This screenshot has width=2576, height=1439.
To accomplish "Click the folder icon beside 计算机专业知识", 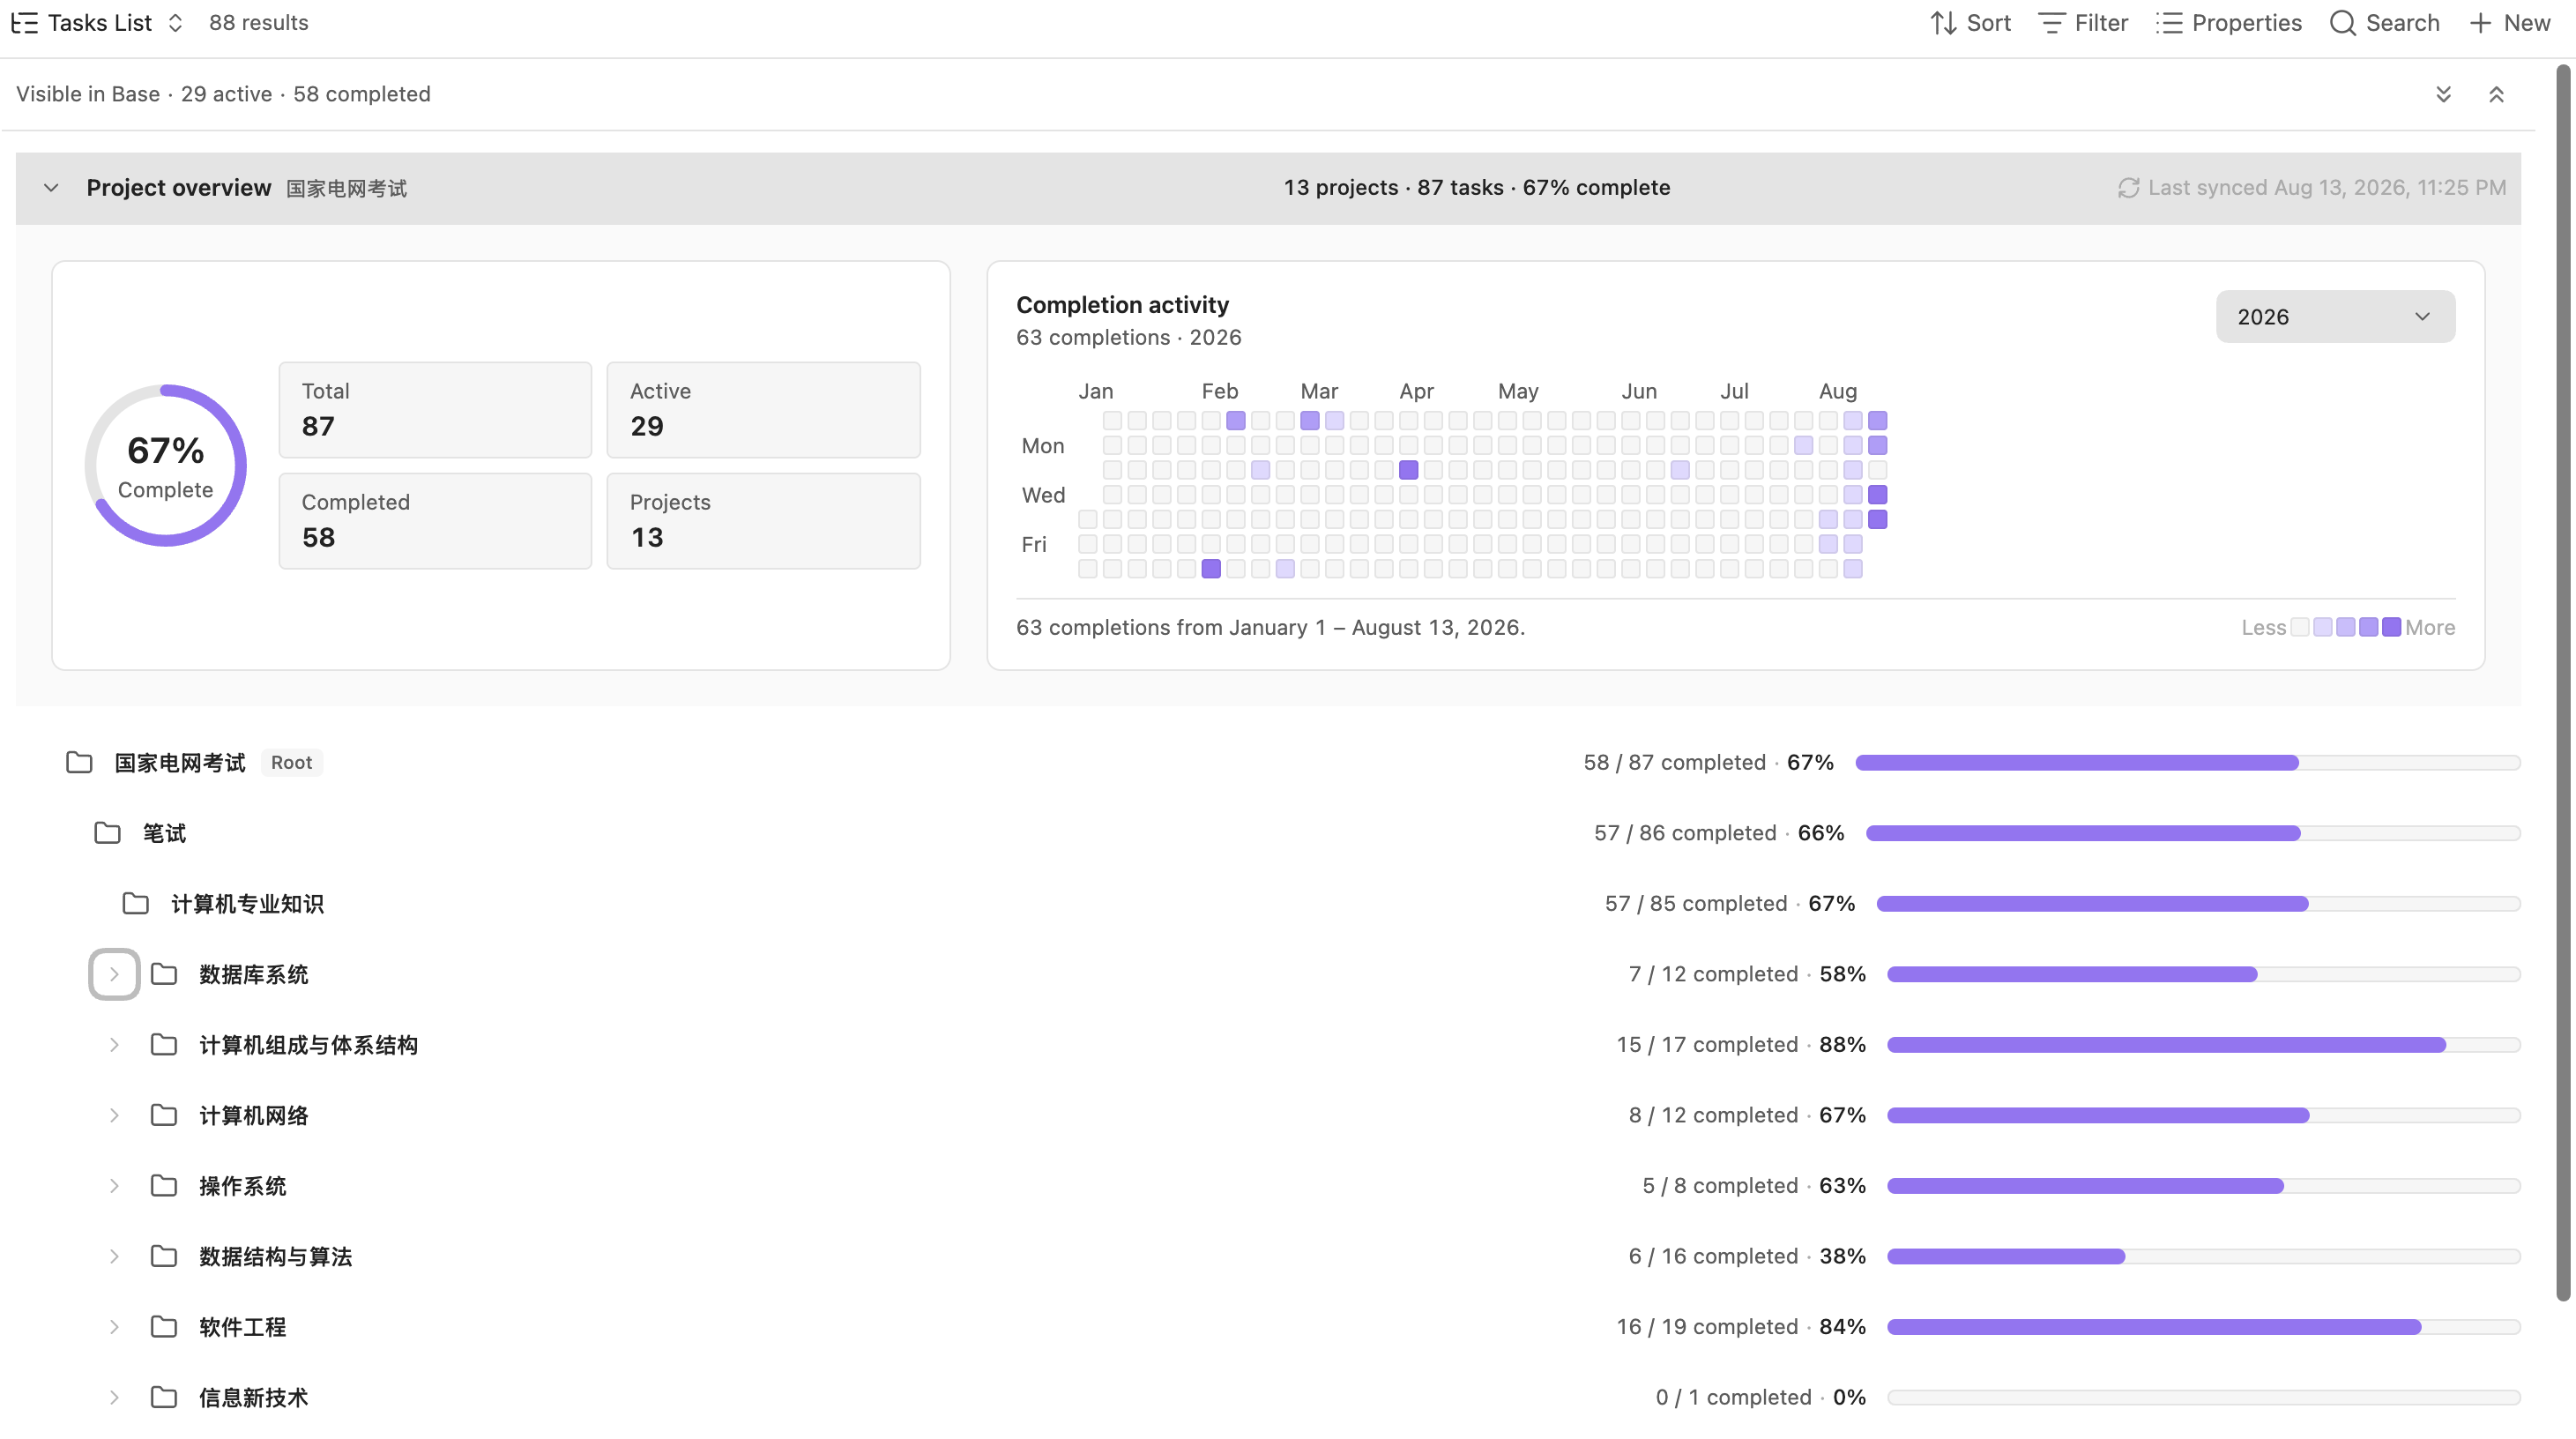I will coord(135,904).
